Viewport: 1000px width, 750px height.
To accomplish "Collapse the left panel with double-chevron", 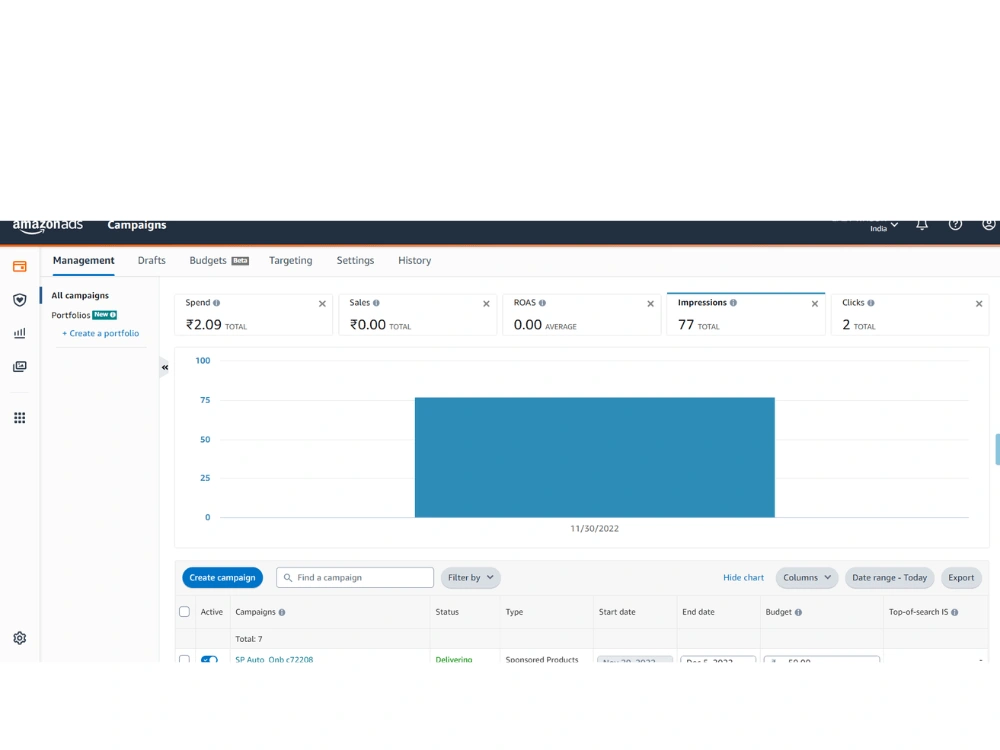I will coord(165,367).
